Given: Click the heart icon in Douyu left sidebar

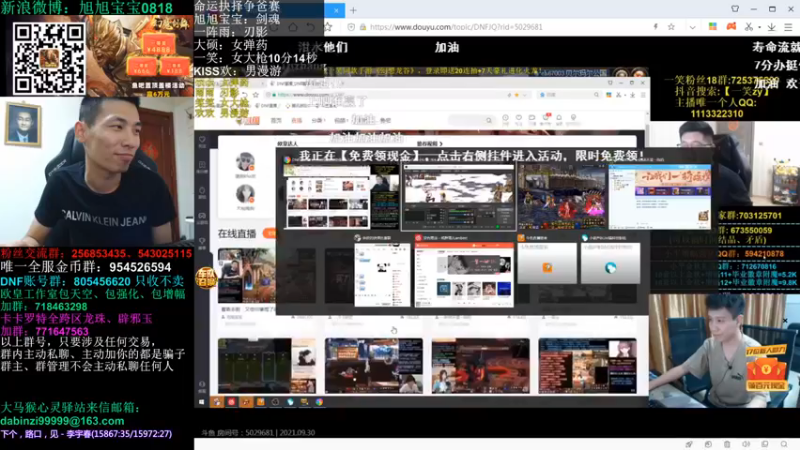Looking at the screenshot, I should [202, 141].
